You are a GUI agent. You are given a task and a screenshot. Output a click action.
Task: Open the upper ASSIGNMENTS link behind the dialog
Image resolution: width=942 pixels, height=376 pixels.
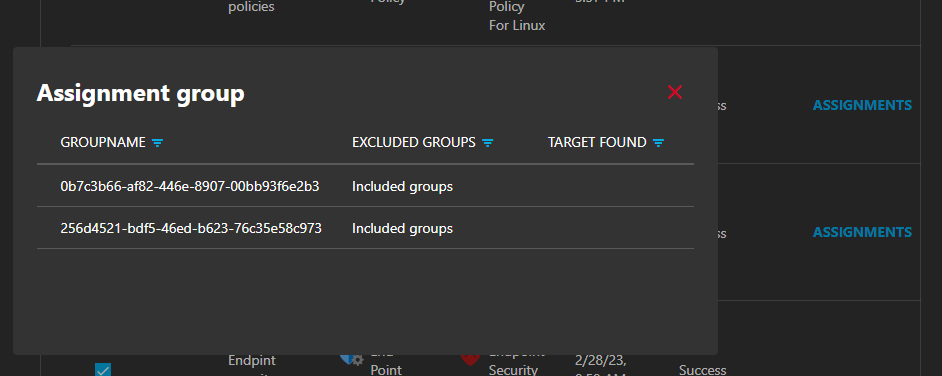coord(862,105)
